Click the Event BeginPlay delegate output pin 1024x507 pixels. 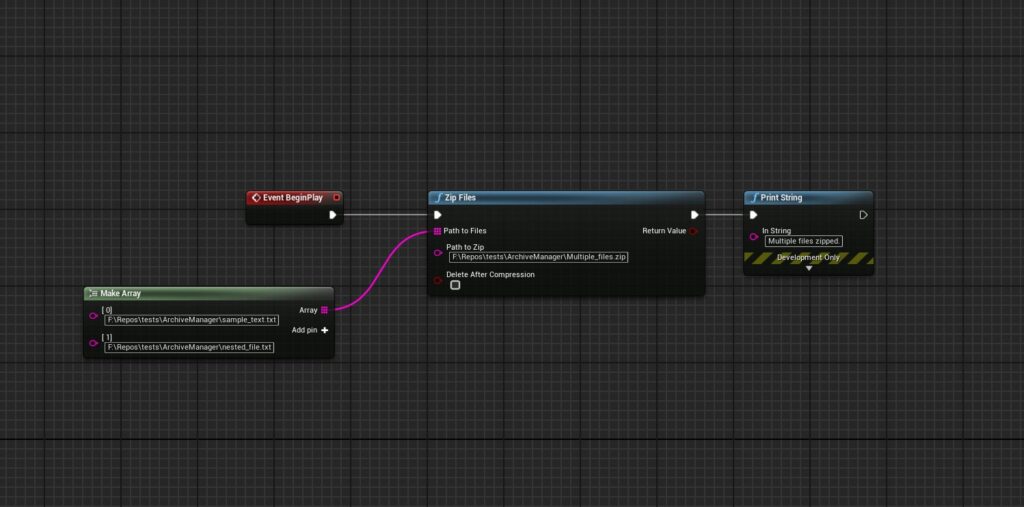(336, 197)
